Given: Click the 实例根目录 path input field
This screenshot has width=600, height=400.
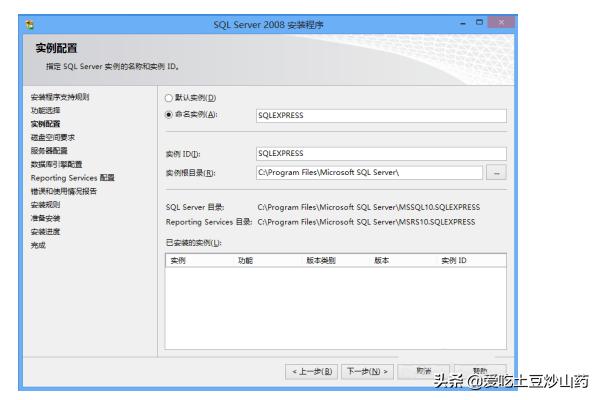Looking at the screenshot, I should click(369, 173).
